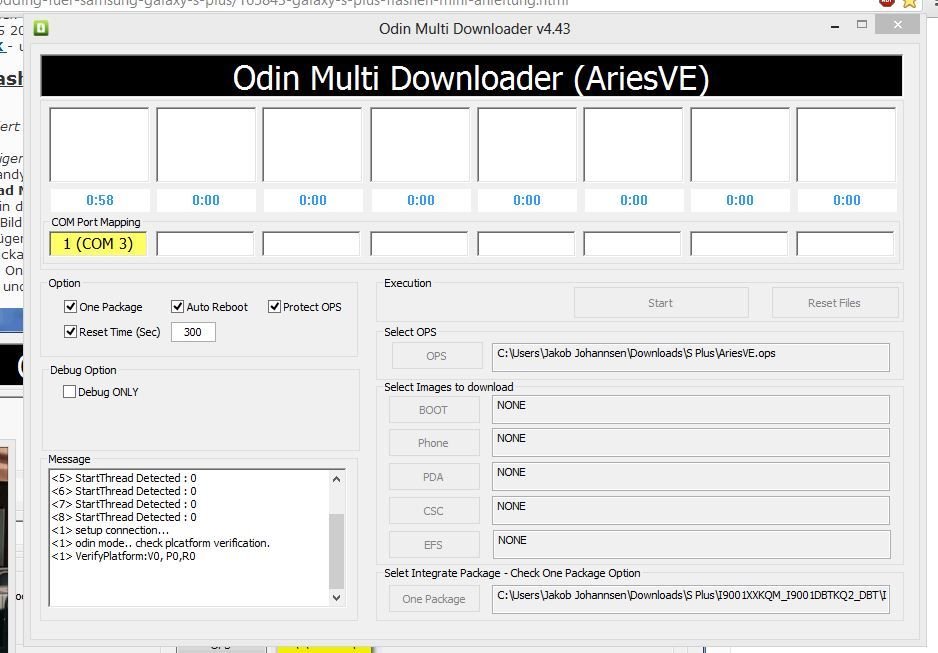Screen dimensions: 938x653
Task: Click the BOOT path field showing NONE
Action: coord(690,410)
